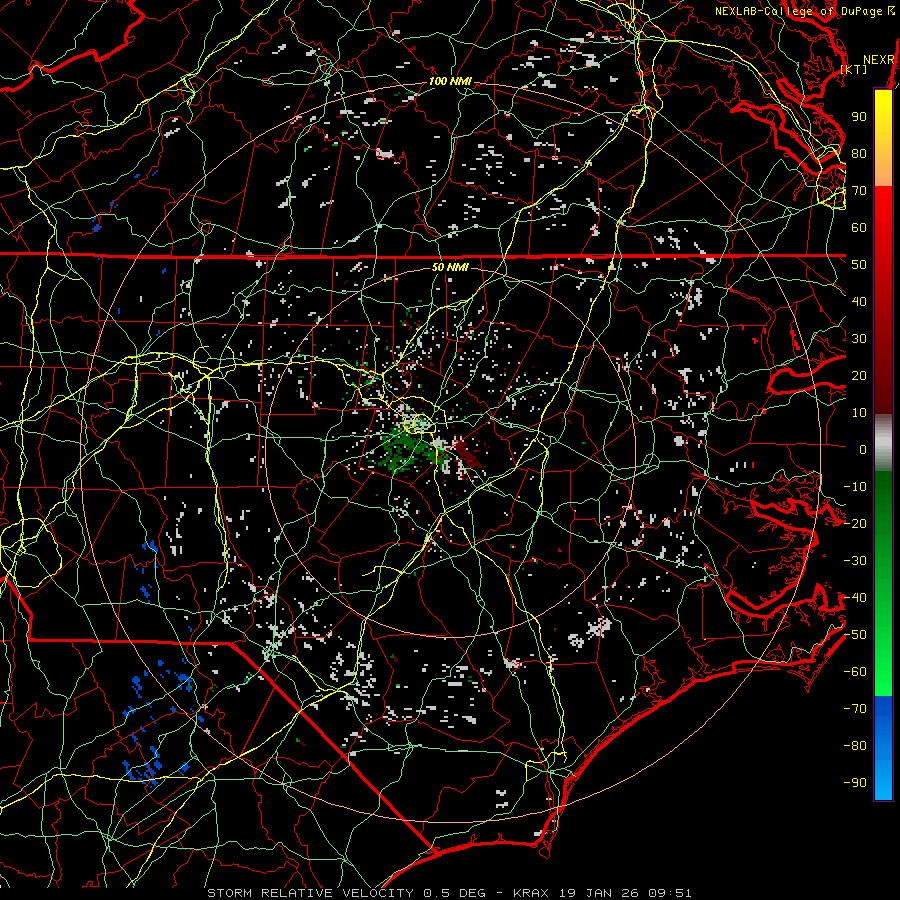Click the "50 NMI" range ring label

point(450,267)
